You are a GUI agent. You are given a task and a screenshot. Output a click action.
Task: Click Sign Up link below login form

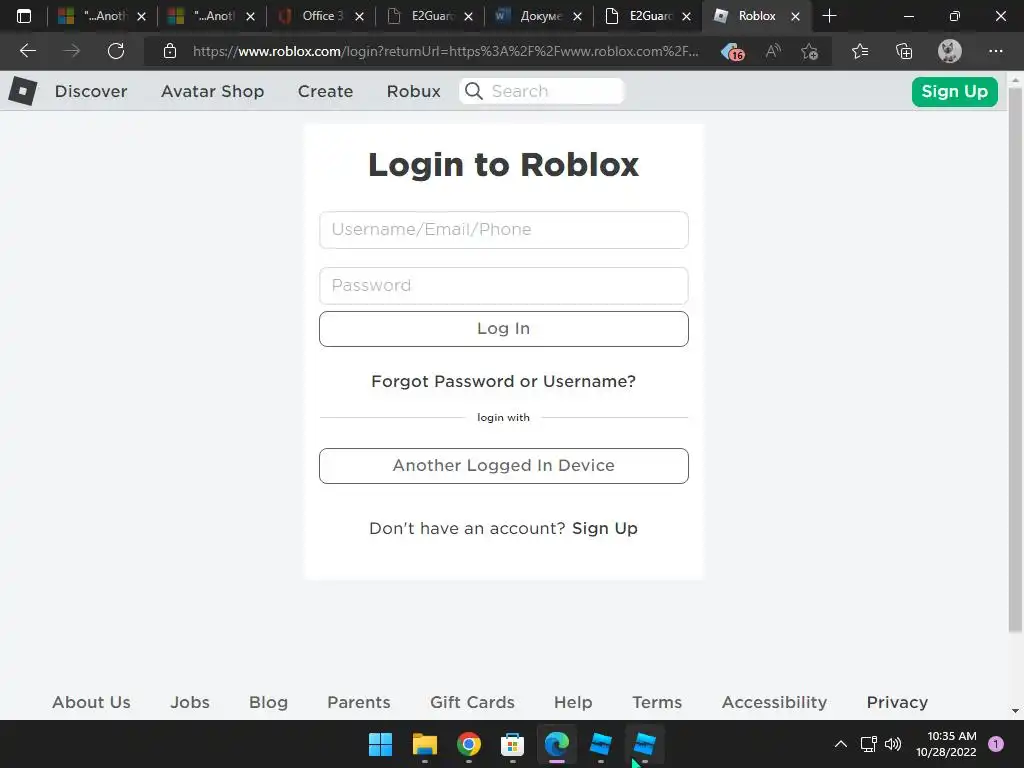[x=605, y=528]
